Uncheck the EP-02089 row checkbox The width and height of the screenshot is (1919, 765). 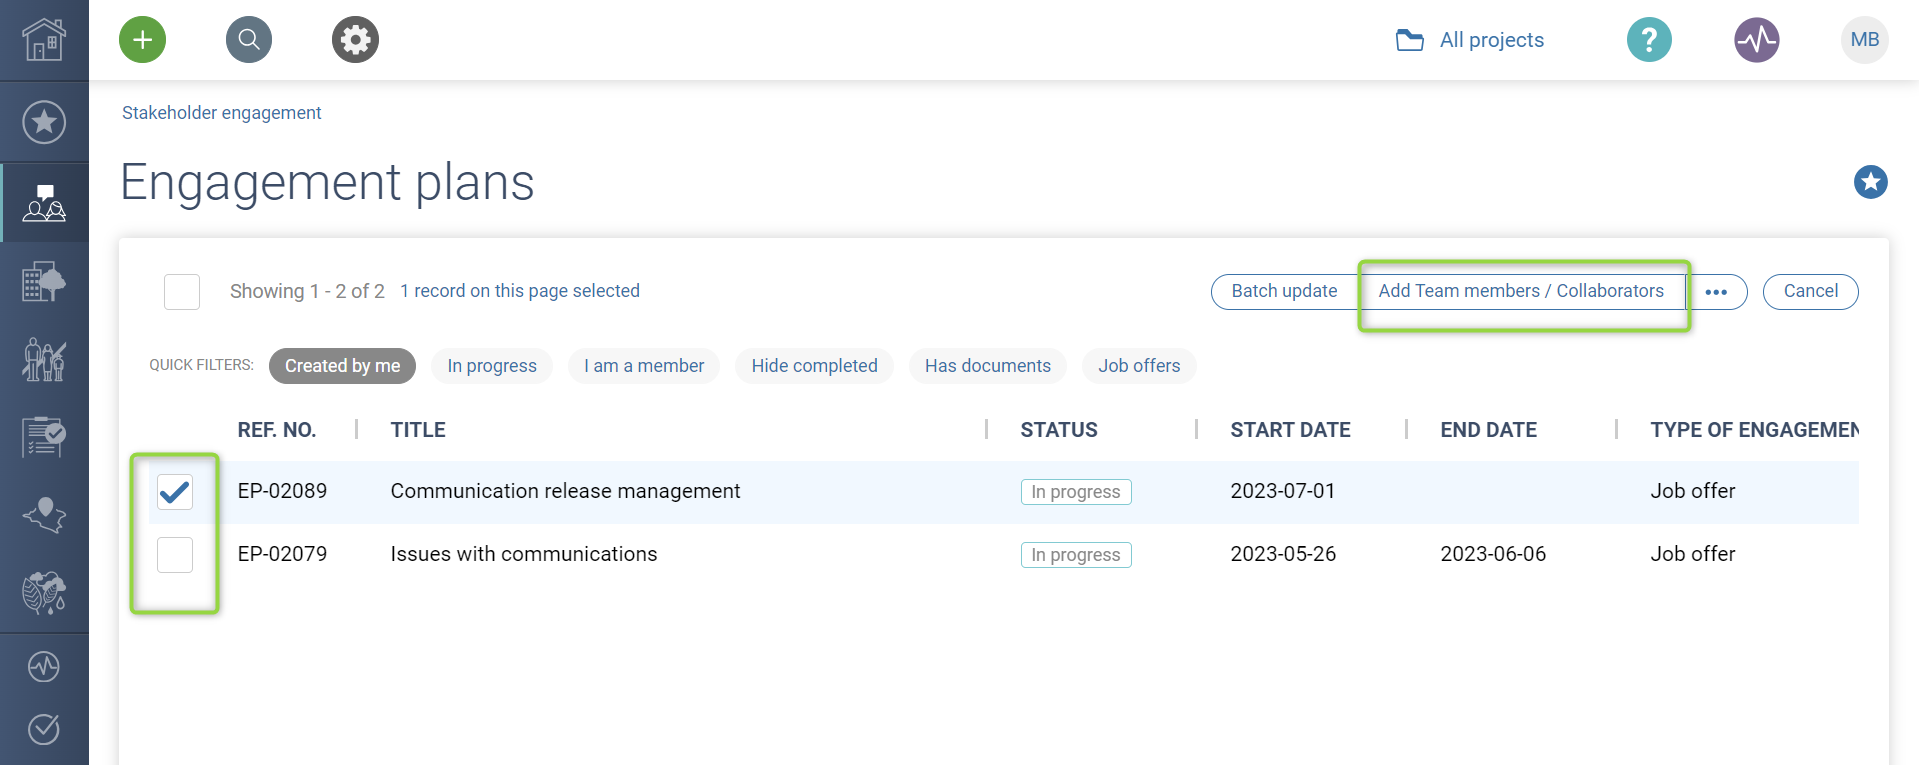point(175,492)
